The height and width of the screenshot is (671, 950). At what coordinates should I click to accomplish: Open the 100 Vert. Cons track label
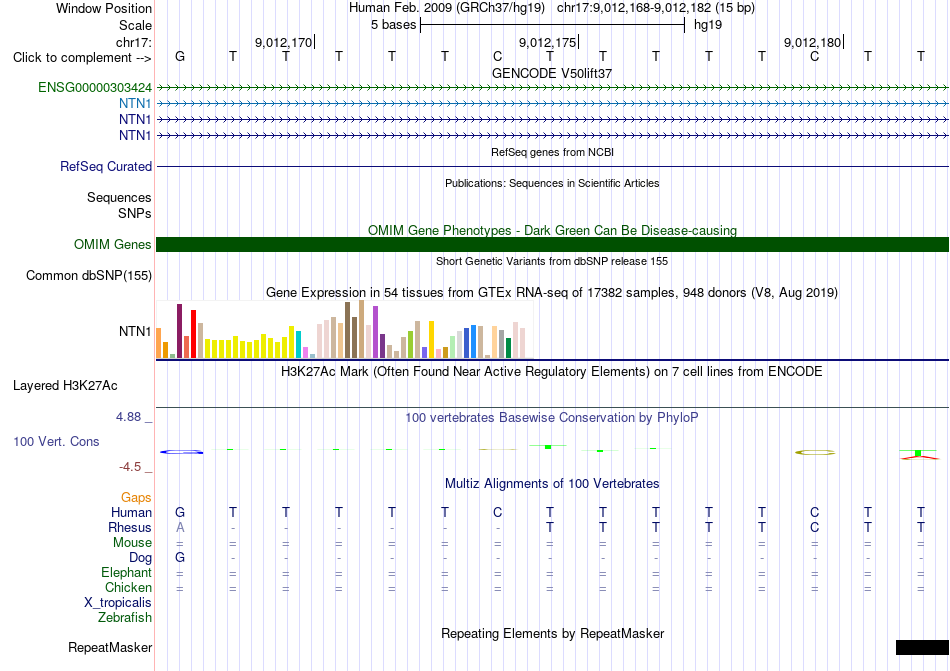click(56, 441)
